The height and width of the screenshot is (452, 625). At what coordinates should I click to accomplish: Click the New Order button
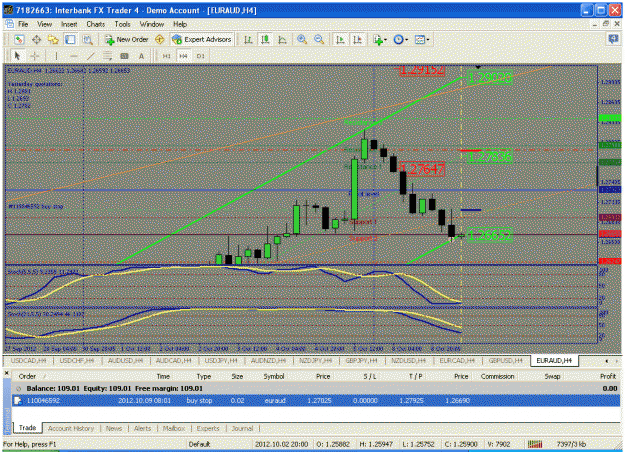point(127,39)
